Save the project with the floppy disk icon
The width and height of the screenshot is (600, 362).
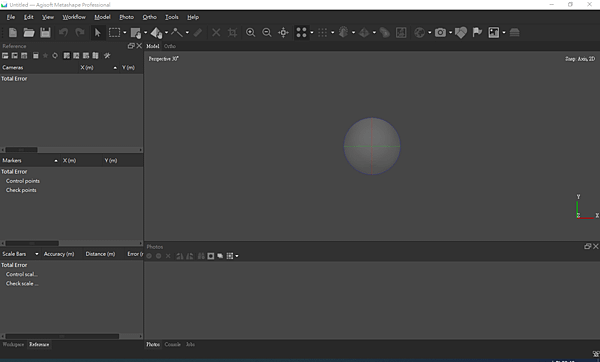click(x=45, y=33)
